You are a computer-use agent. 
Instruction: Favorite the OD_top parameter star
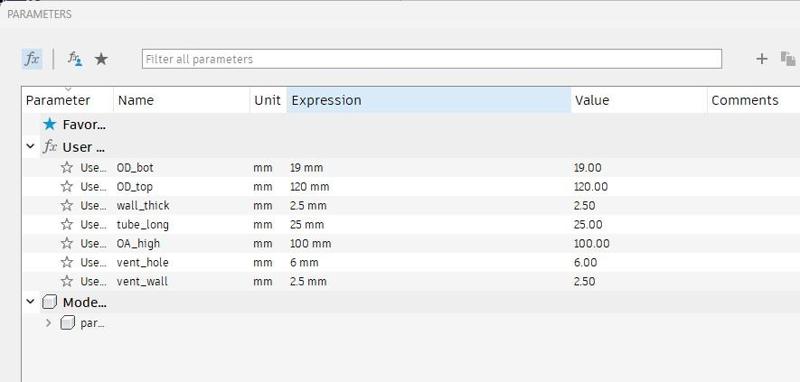pyautogui.click(x=67, y=186)
